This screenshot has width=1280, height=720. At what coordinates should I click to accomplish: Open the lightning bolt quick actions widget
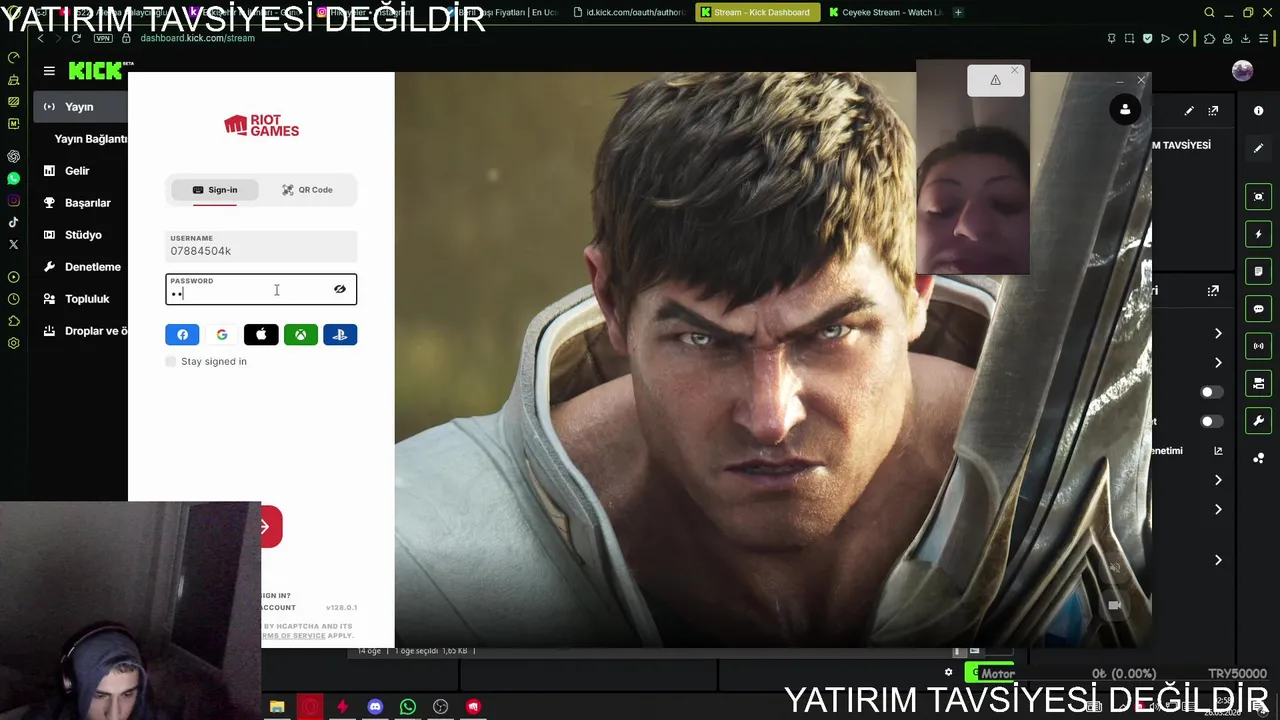click(1259, 234)
